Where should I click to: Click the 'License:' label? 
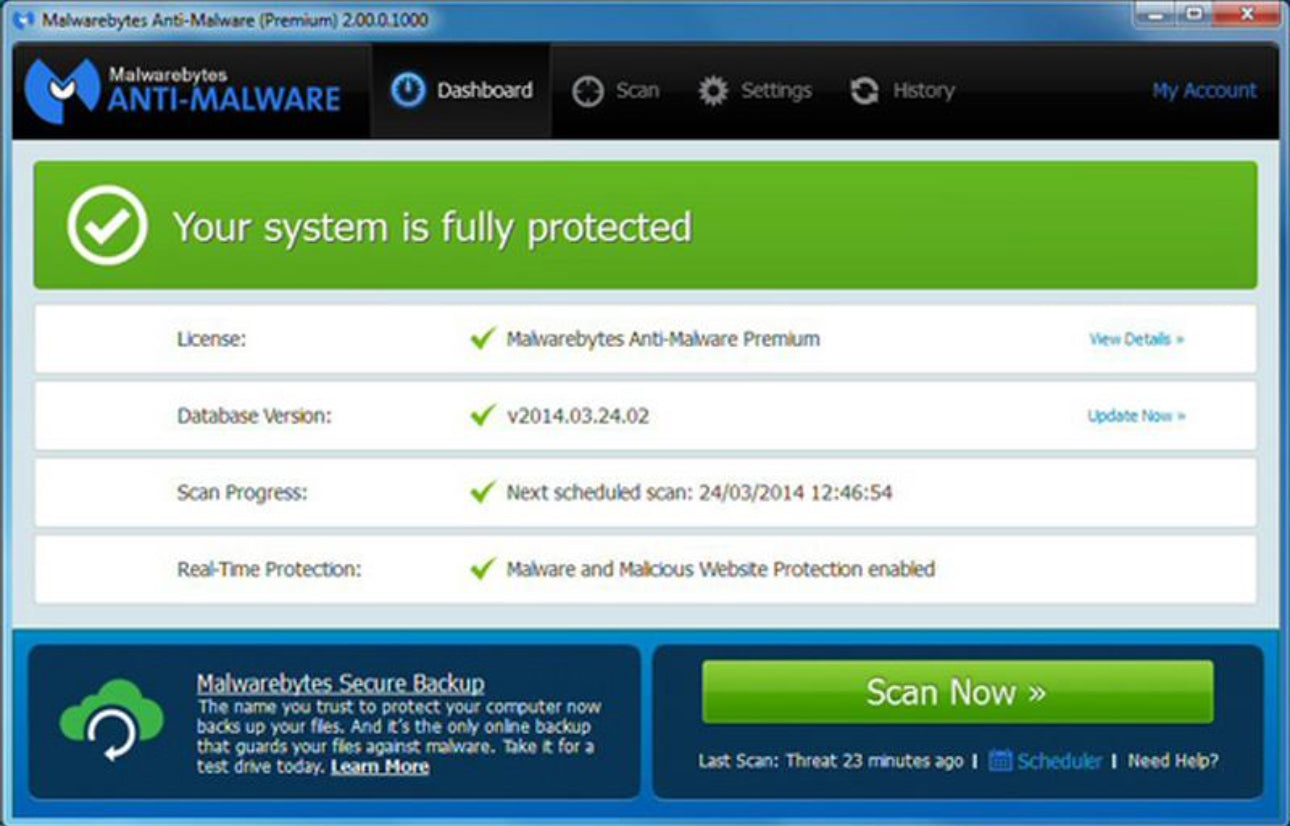click(212, 339)
